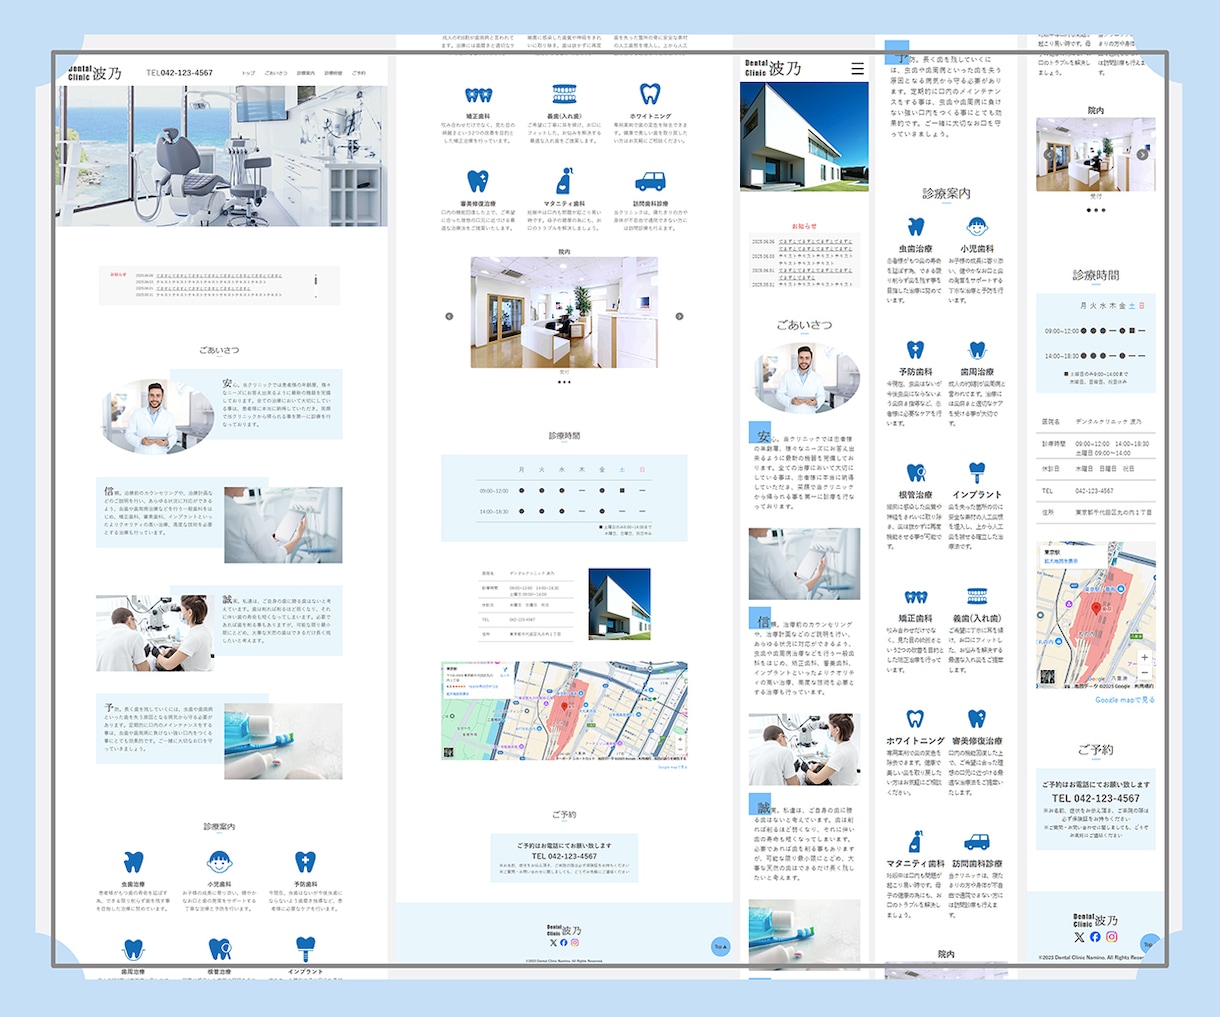Open ごあいさつ in the desktop header navigation
Viewport: 1220px width, 1017px height.
(x=276, y=73)
